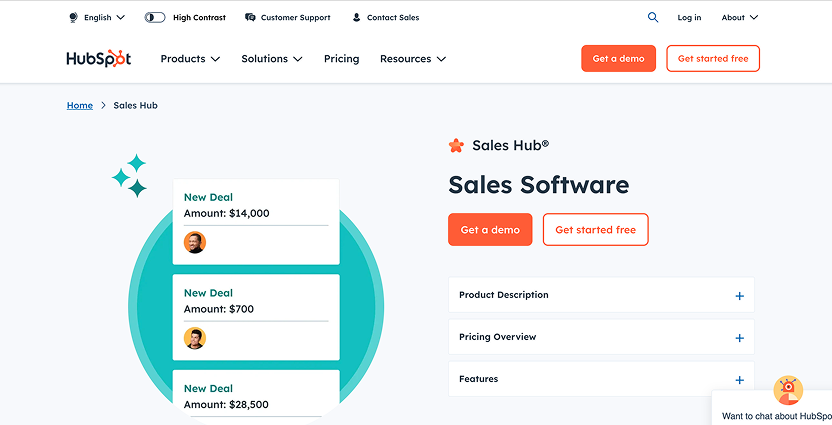Expand the Product Description section
The image size is (832, 425).
(601, 295)
